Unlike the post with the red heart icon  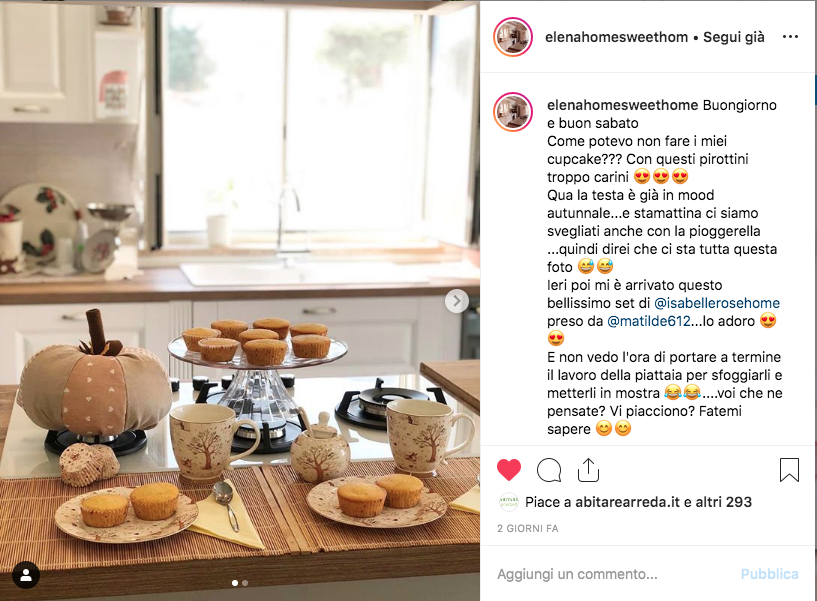(x=509, y=470)
